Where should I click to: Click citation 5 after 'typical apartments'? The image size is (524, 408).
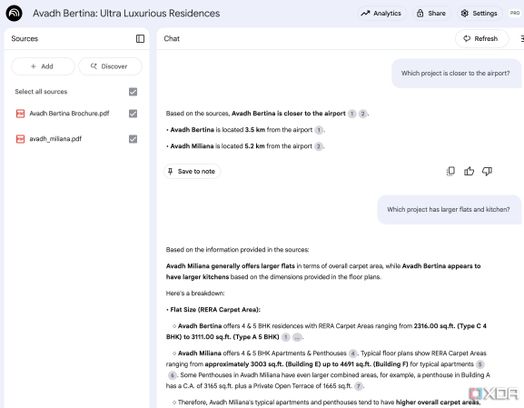[x=480, y=364]
